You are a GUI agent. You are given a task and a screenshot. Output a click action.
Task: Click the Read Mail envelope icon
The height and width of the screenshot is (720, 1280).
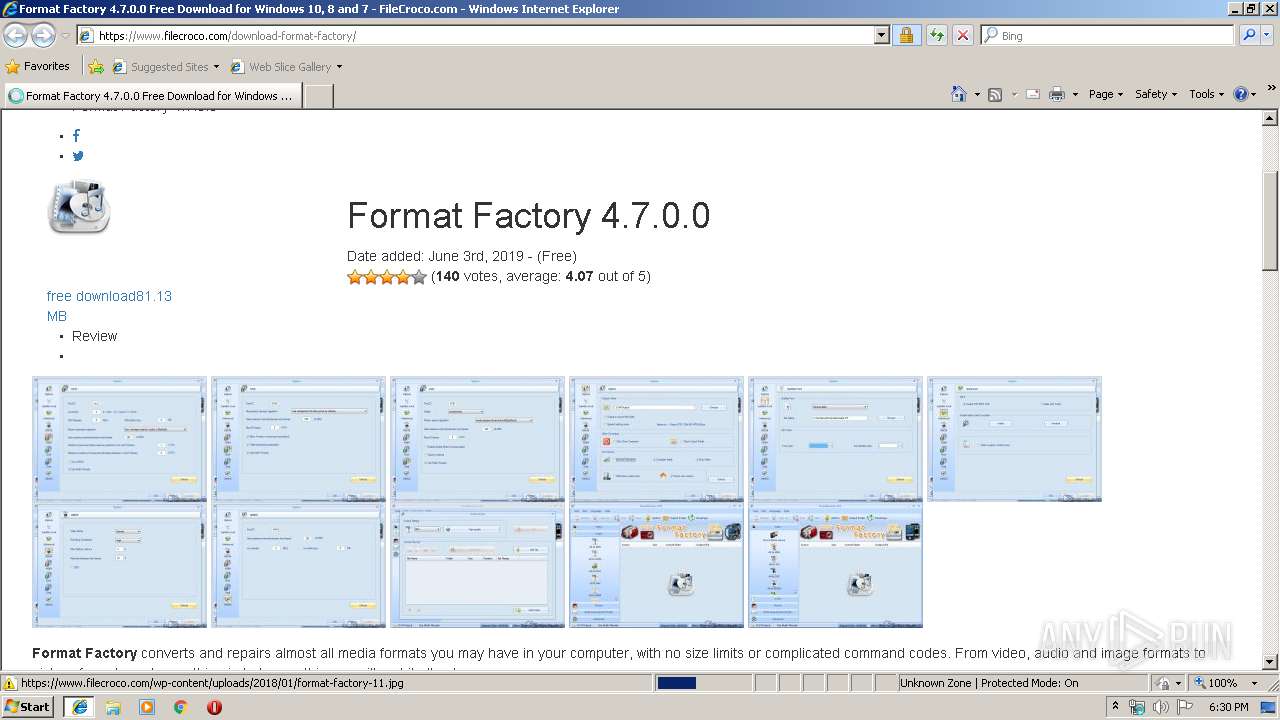coord(1033,94)
